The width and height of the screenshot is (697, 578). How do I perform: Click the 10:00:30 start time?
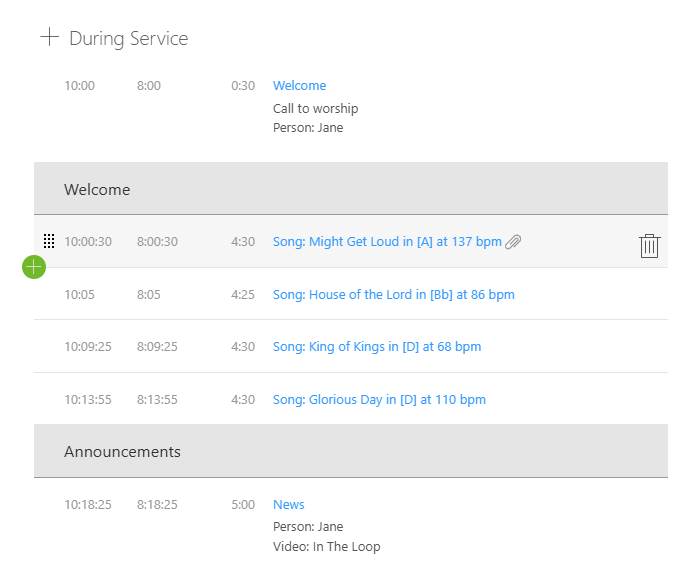pyautogui.click(x=88, y=241)
